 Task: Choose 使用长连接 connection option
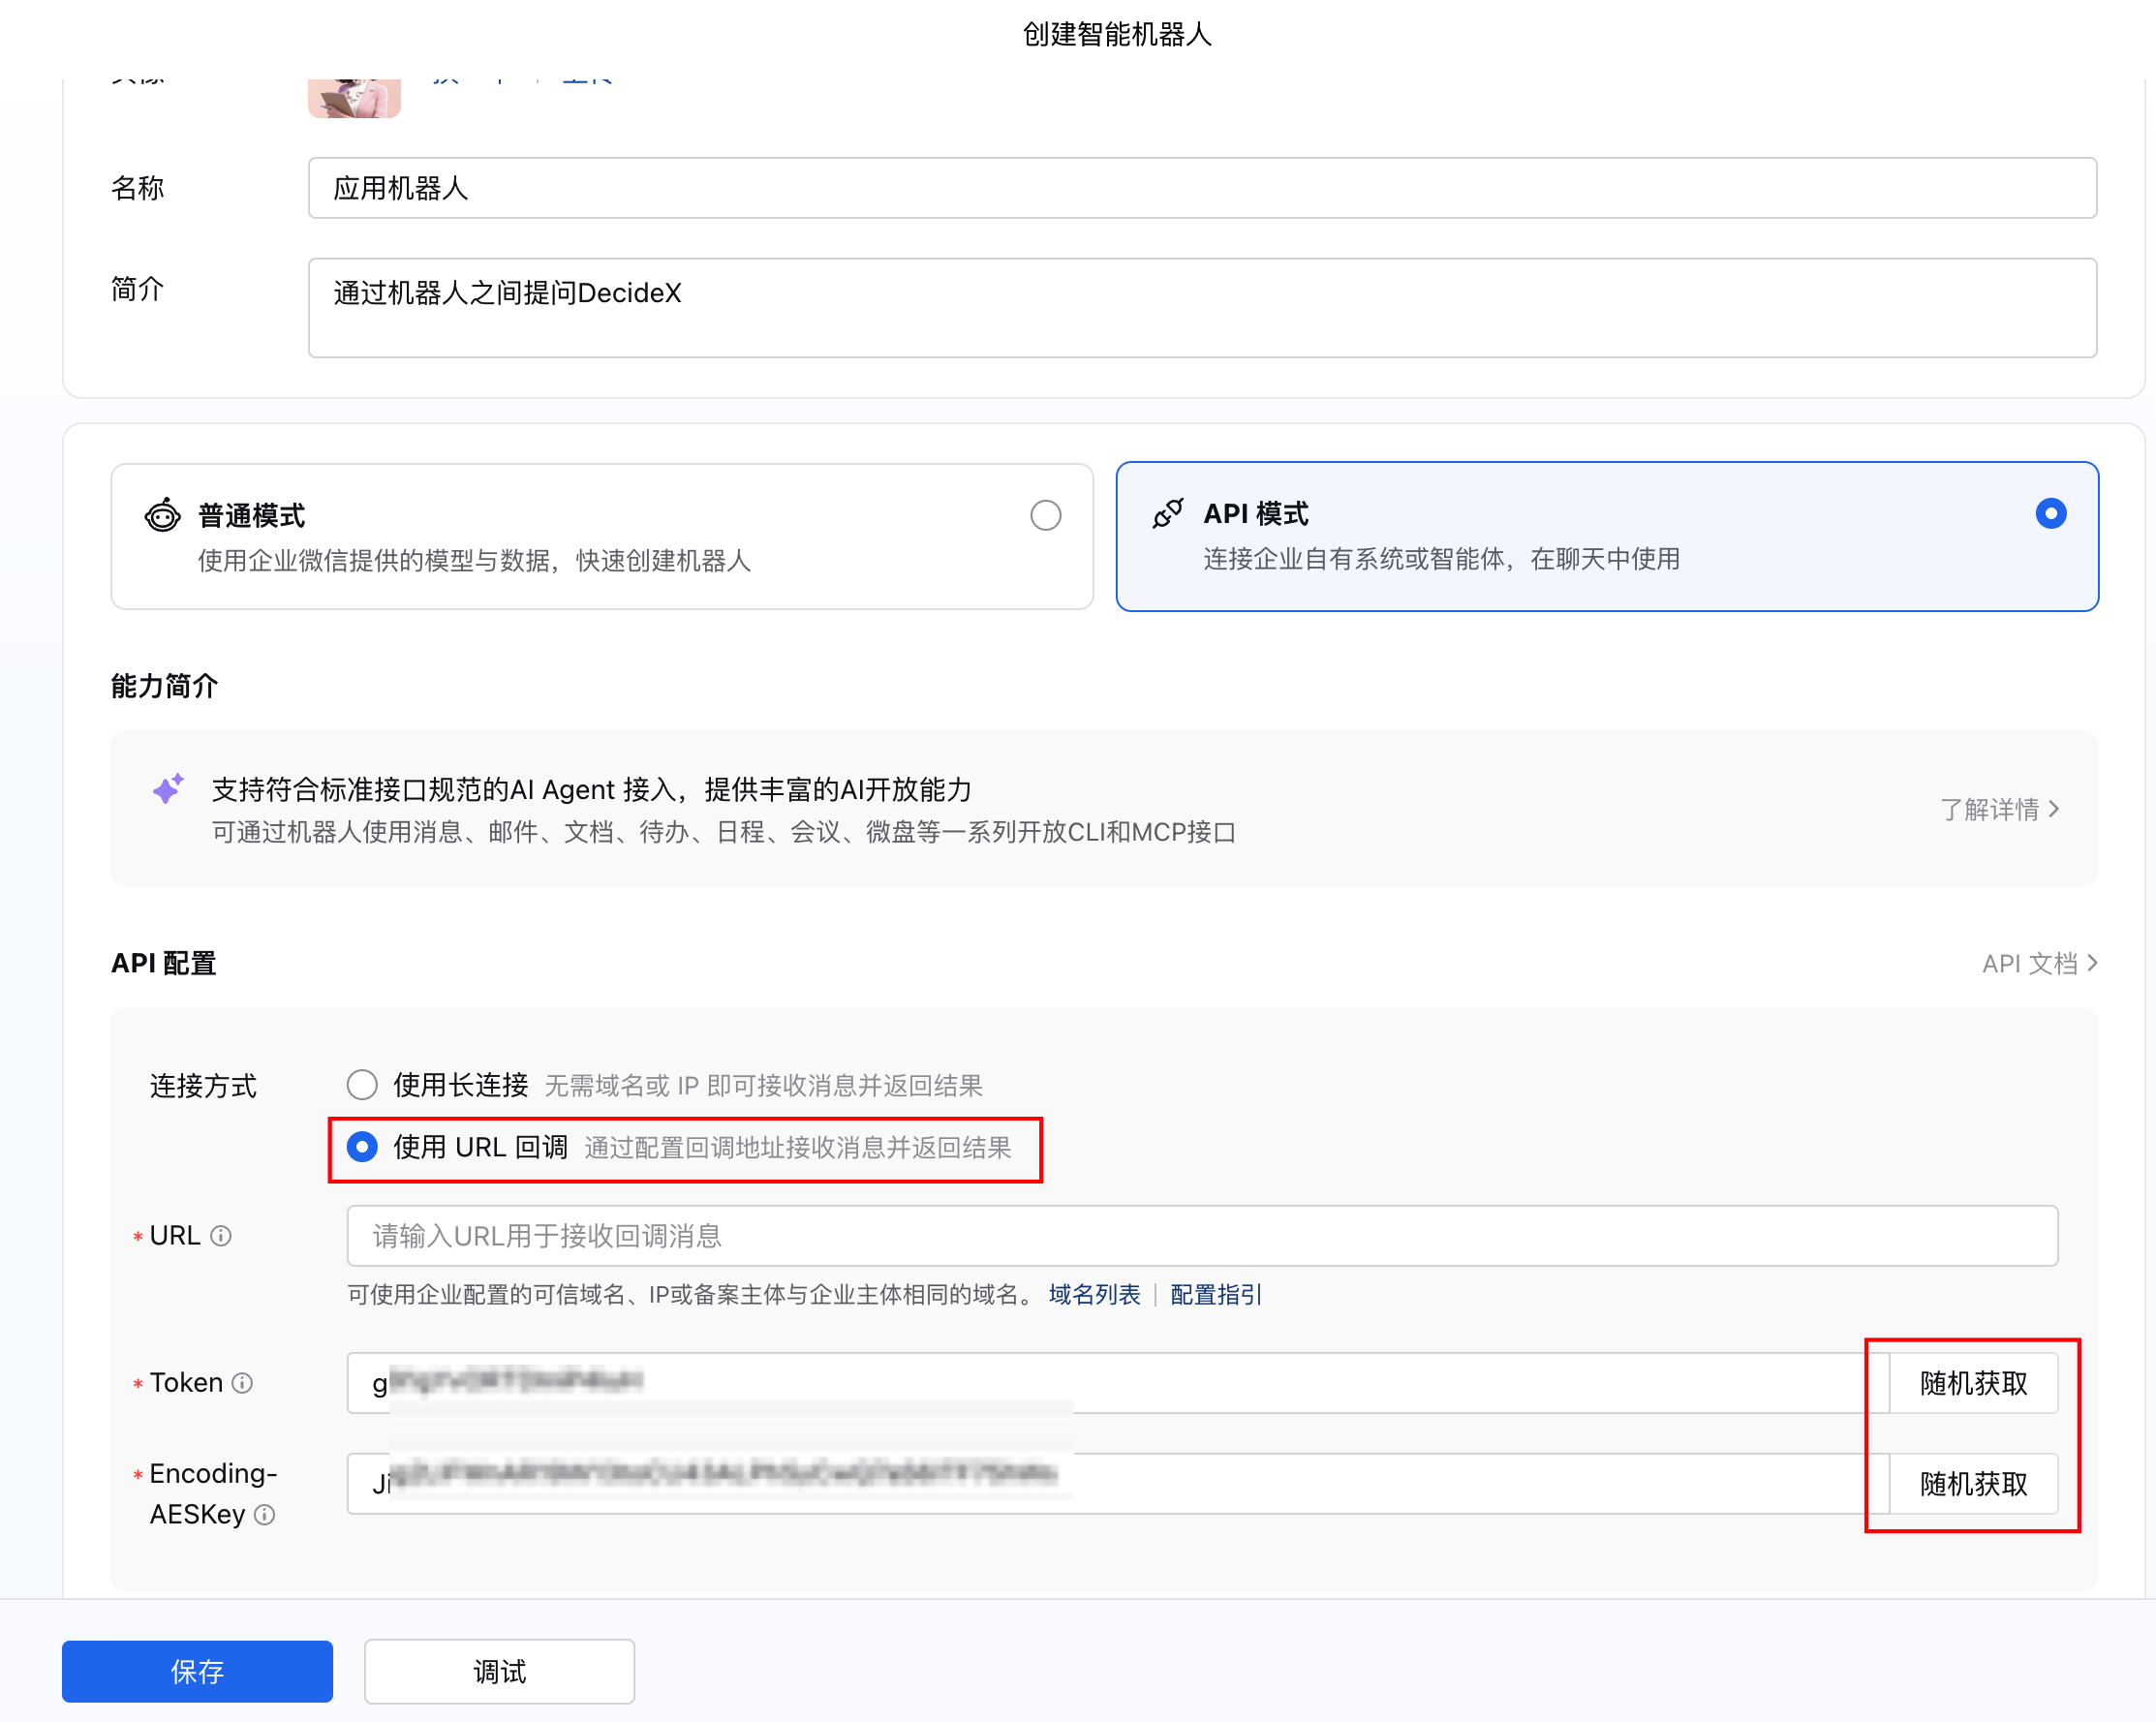(x=362, y=1085)
